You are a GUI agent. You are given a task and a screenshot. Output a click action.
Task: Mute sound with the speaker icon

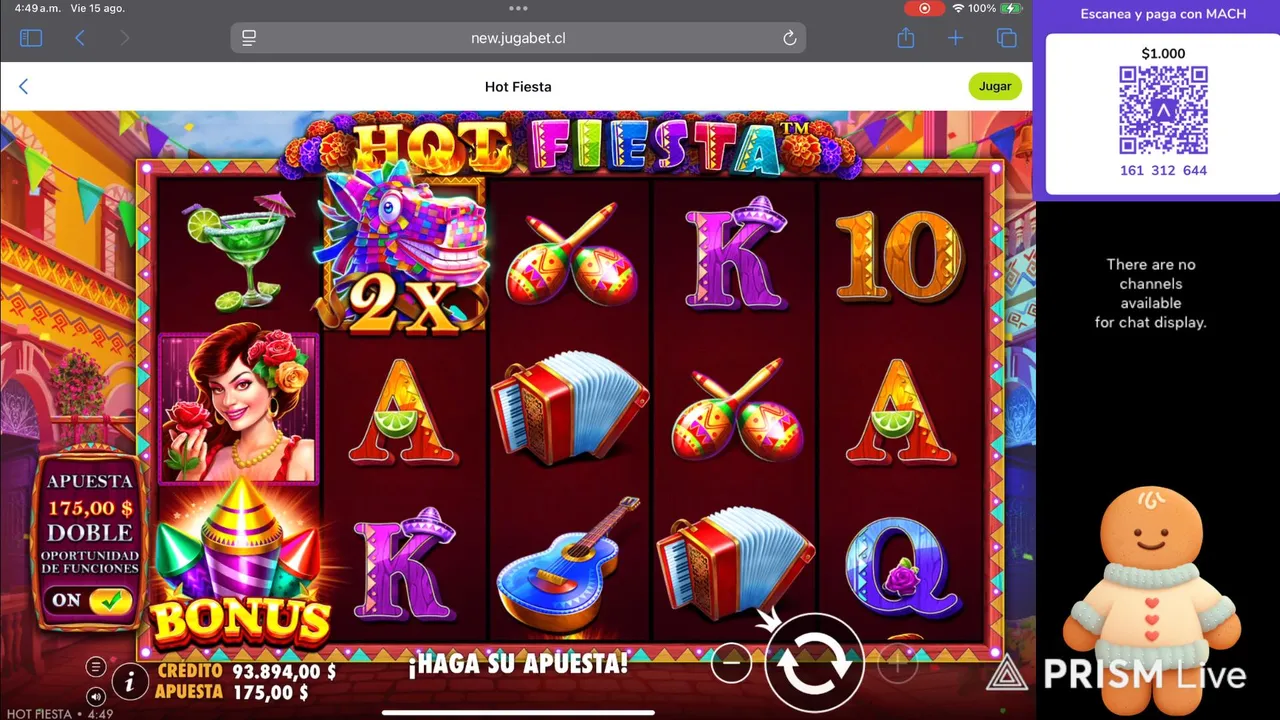pos(96,696)
